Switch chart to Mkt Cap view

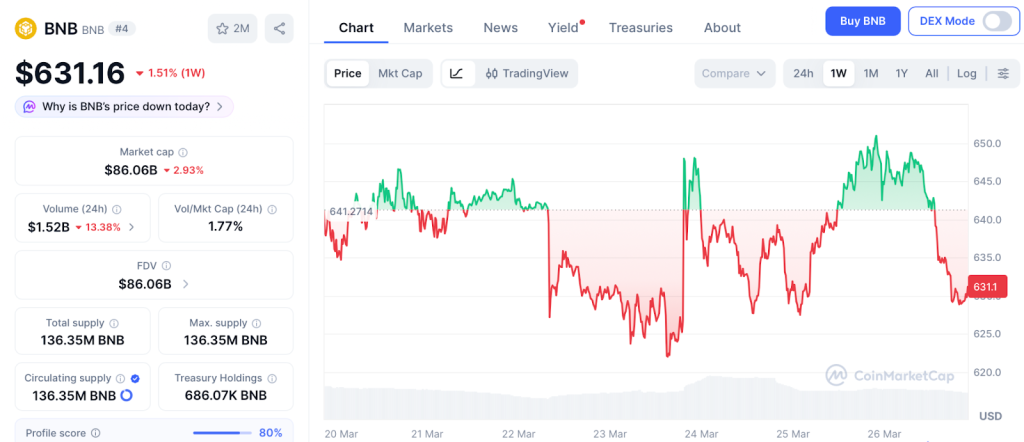point(400,73)
